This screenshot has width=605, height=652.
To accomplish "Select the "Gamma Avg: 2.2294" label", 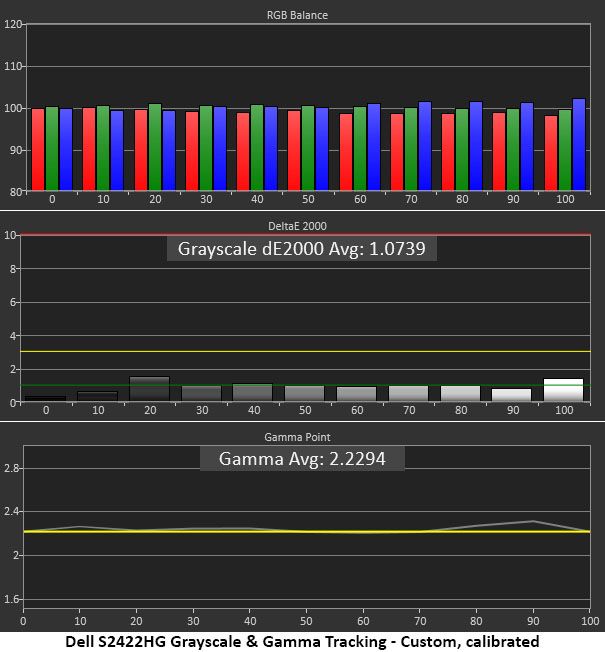I will pos(302,459).
